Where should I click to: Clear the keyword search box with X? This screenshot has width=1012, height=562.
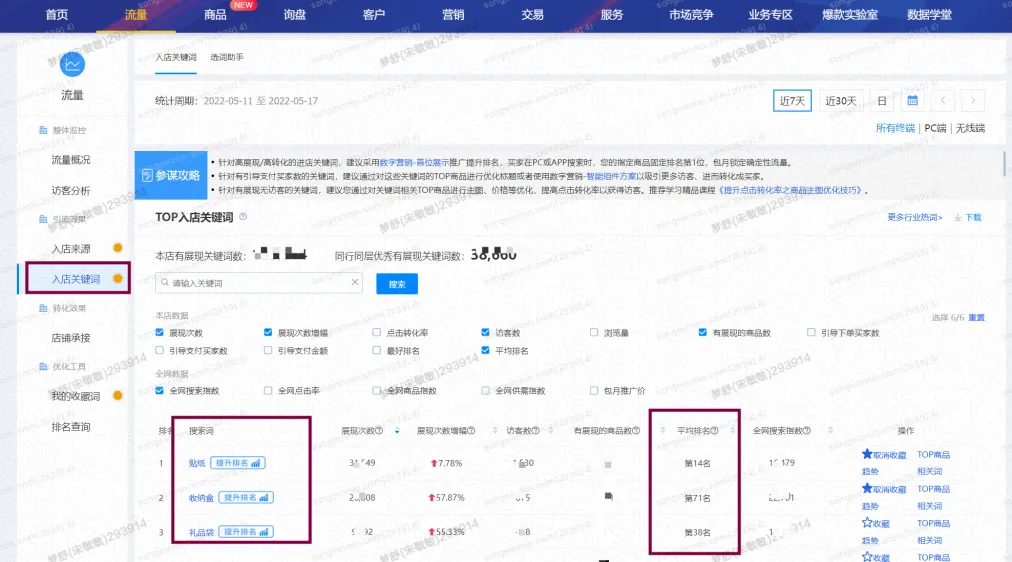tap(354, 284)
